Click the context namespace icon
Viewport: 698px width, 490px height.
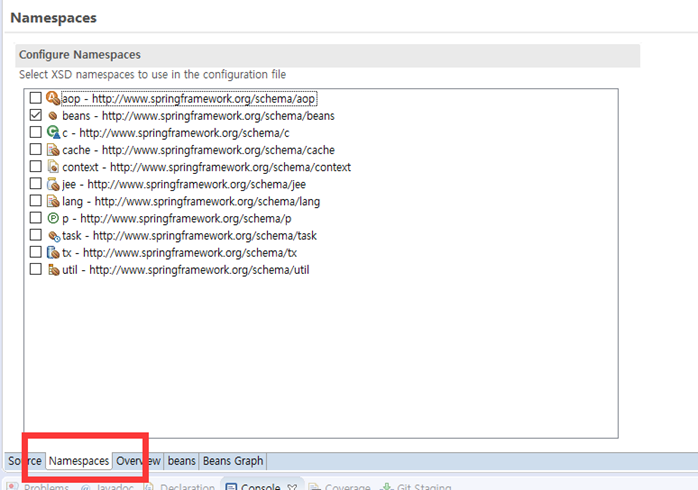53,167
